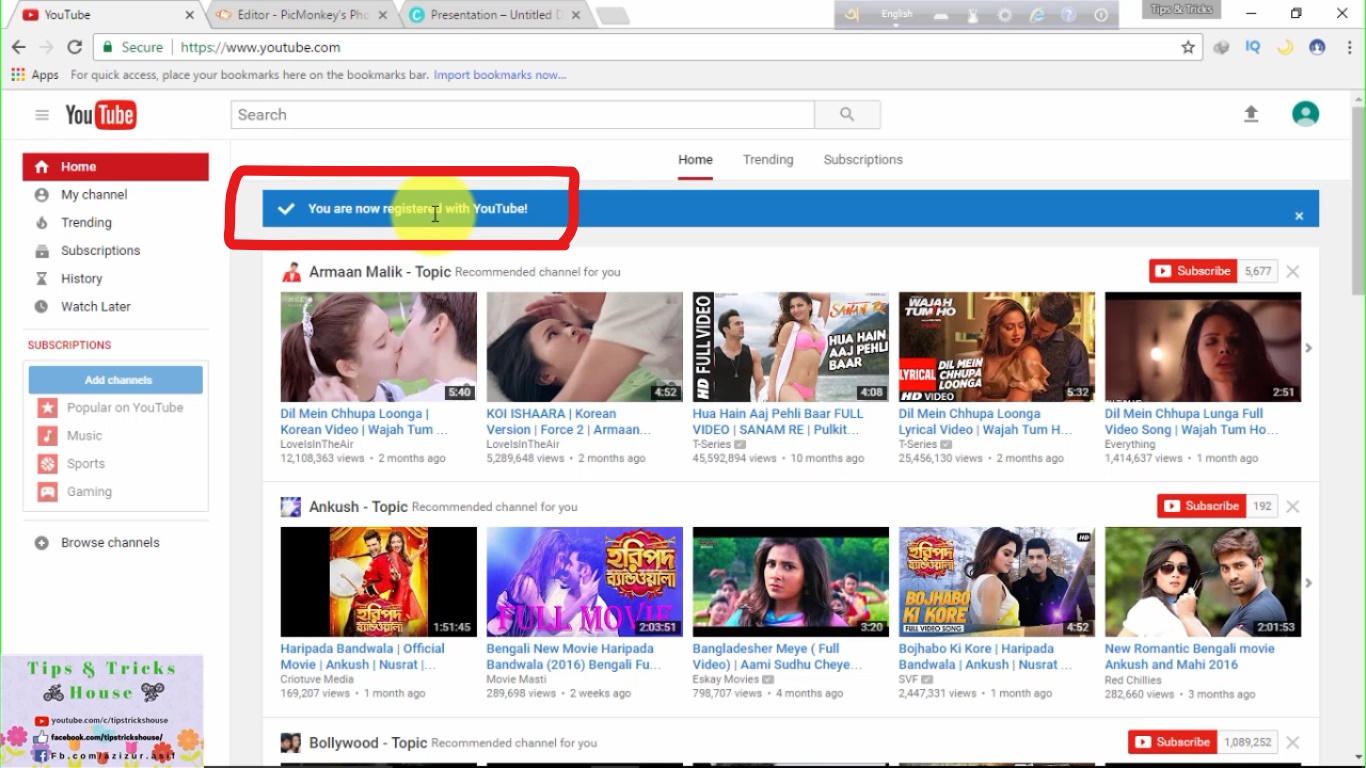Open the Apps bookmarks shortcut
Viewport: 1366px width, 768px height.
(x=35, y=75)
